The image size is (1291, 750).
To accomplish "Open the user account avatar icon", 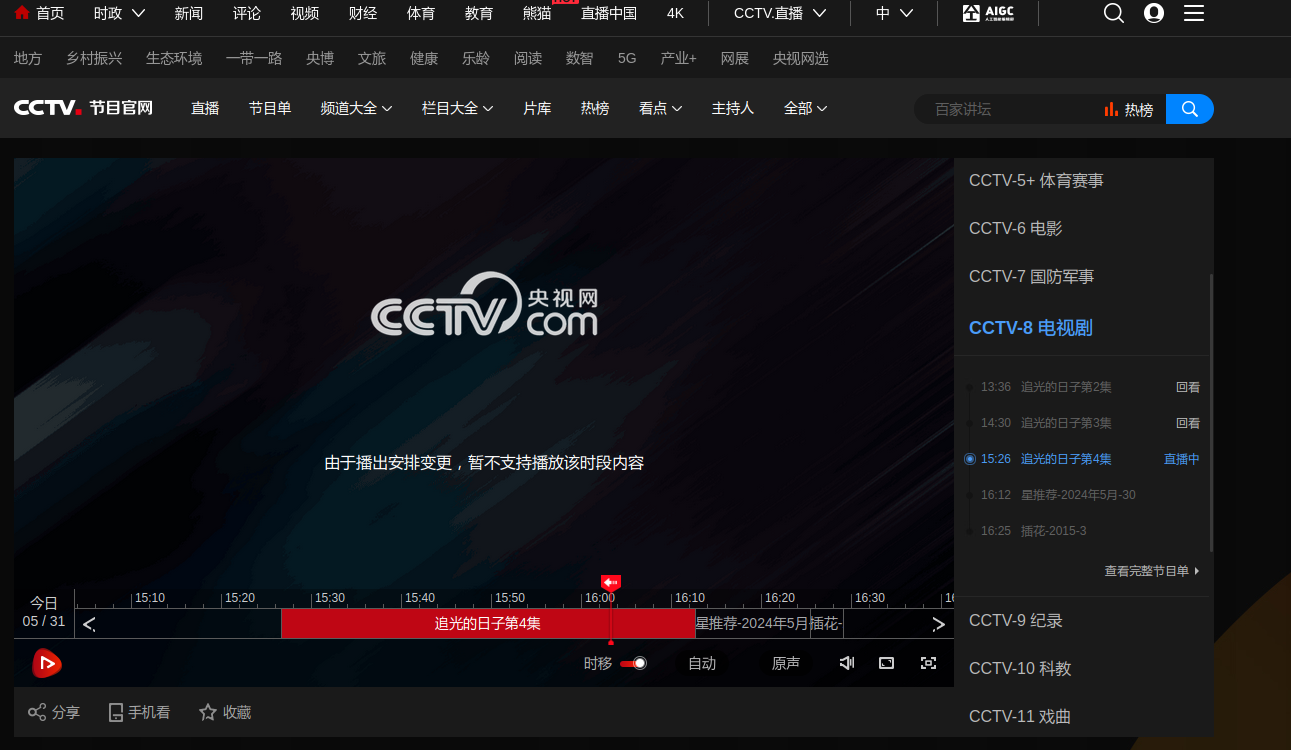I will pyautogui.click(x=1154, y=13).
